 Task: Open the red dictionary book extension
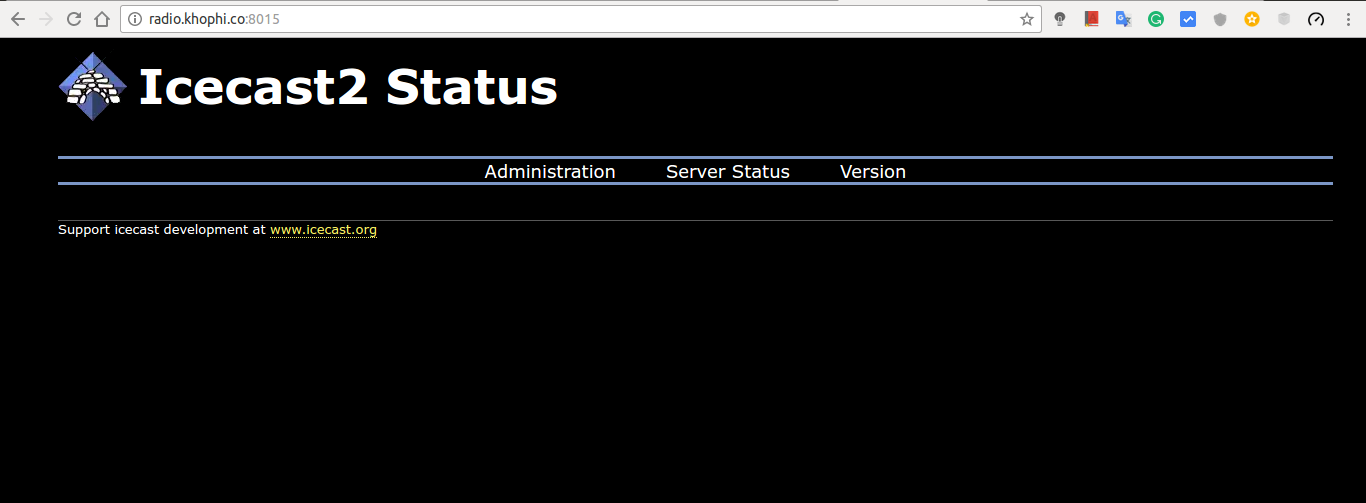1092,19
